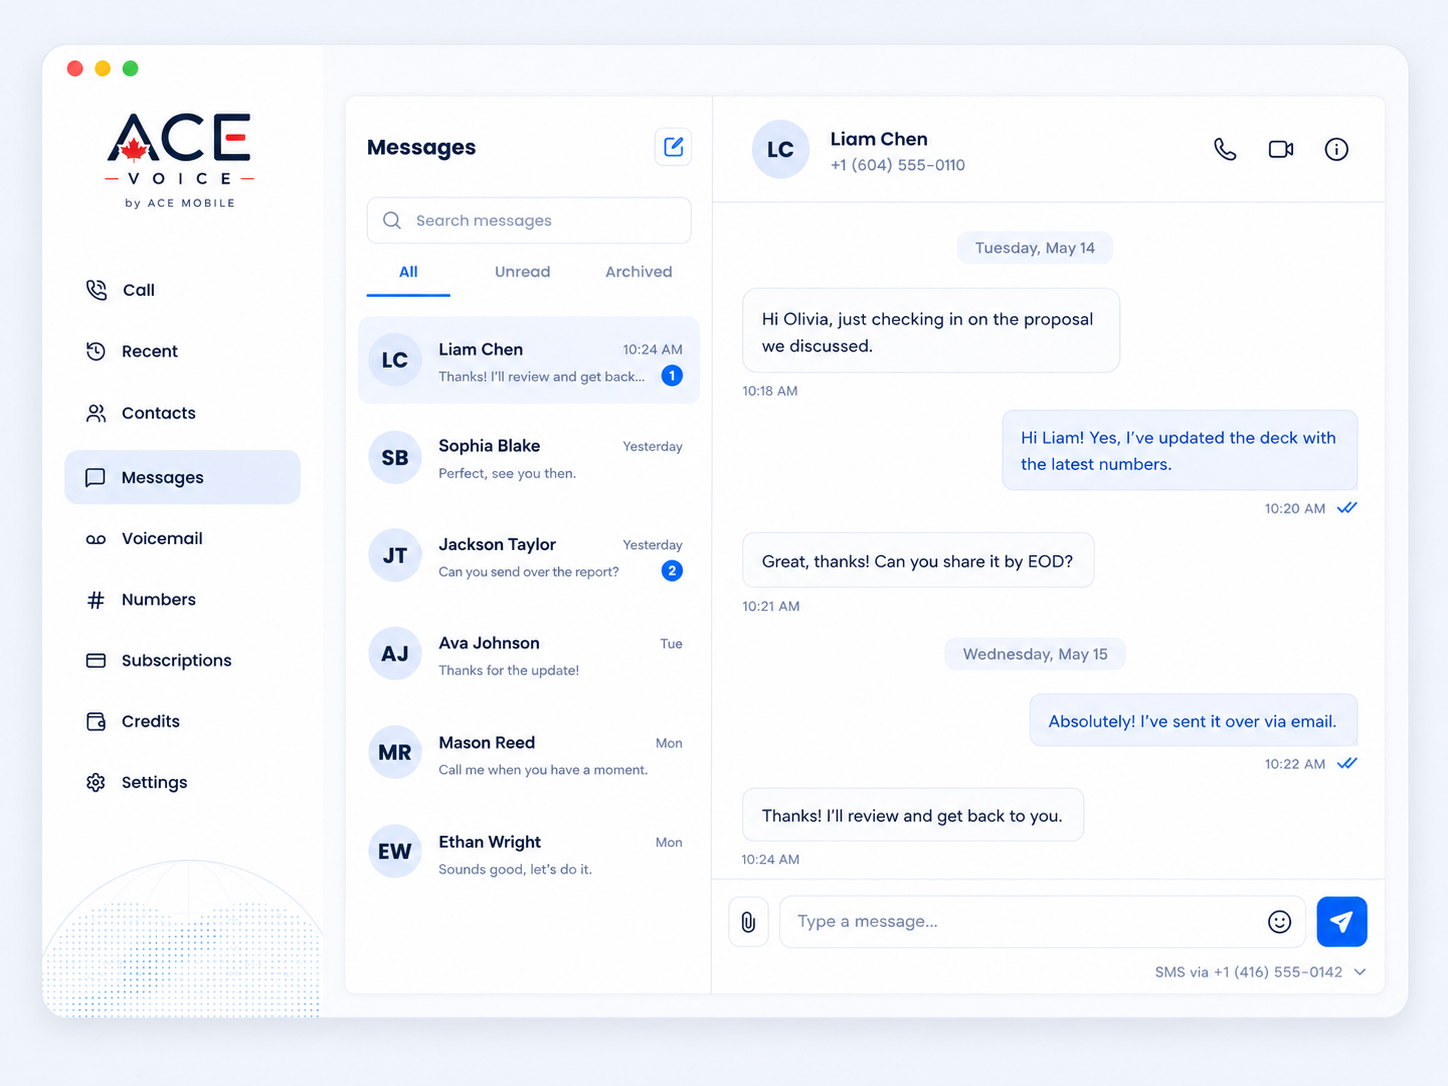This screenshot has height=1086, width=1448.
Task: Click the Credits wallet icon in sidebar
Action: 96,722
